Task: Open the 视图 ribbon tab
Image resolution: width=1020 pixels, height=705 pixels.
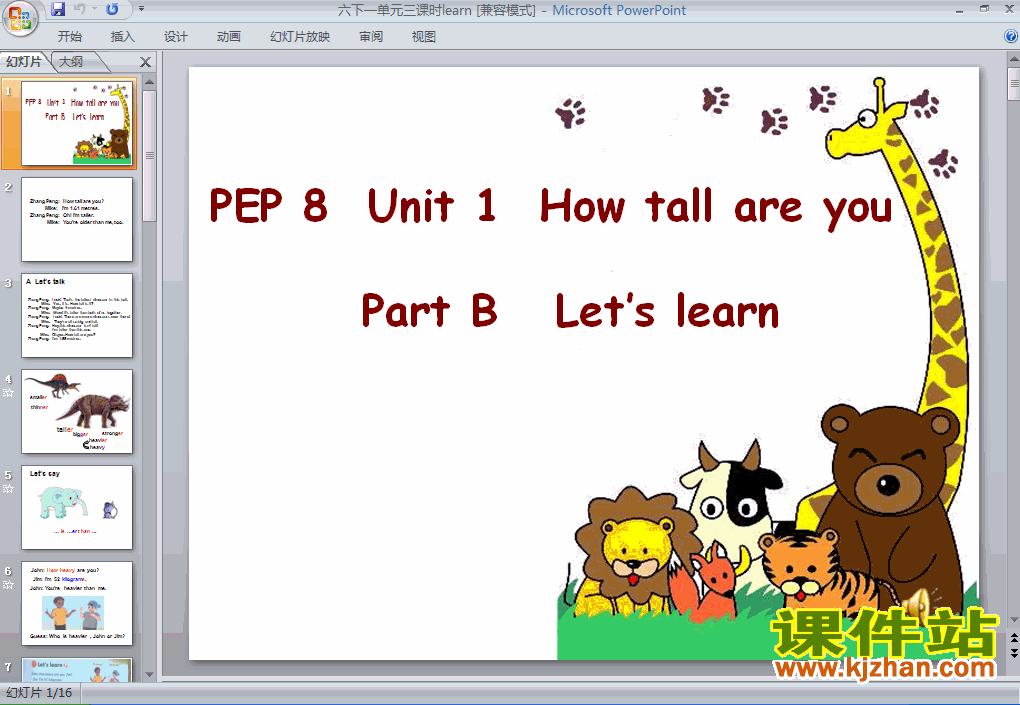Action: tap(423, 36)
